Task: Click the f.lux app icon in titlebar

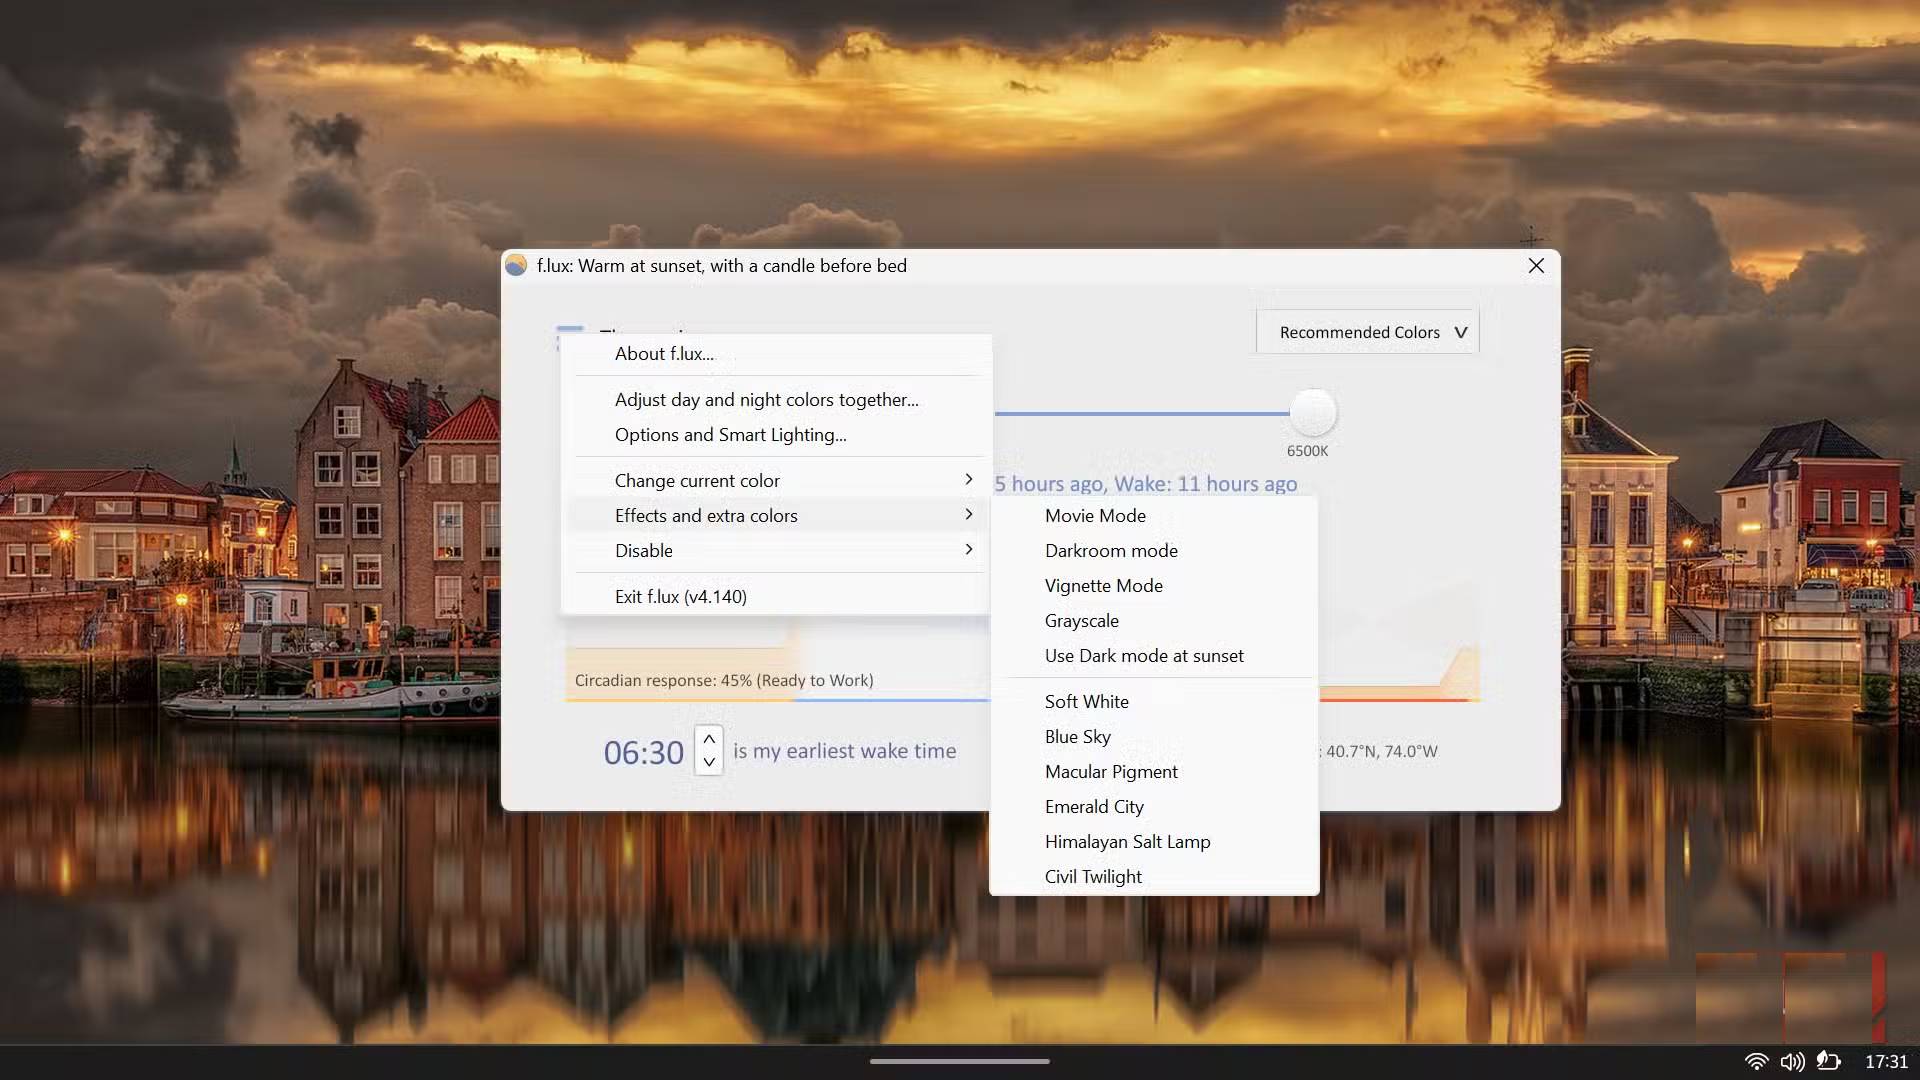Action: point(517,265)
